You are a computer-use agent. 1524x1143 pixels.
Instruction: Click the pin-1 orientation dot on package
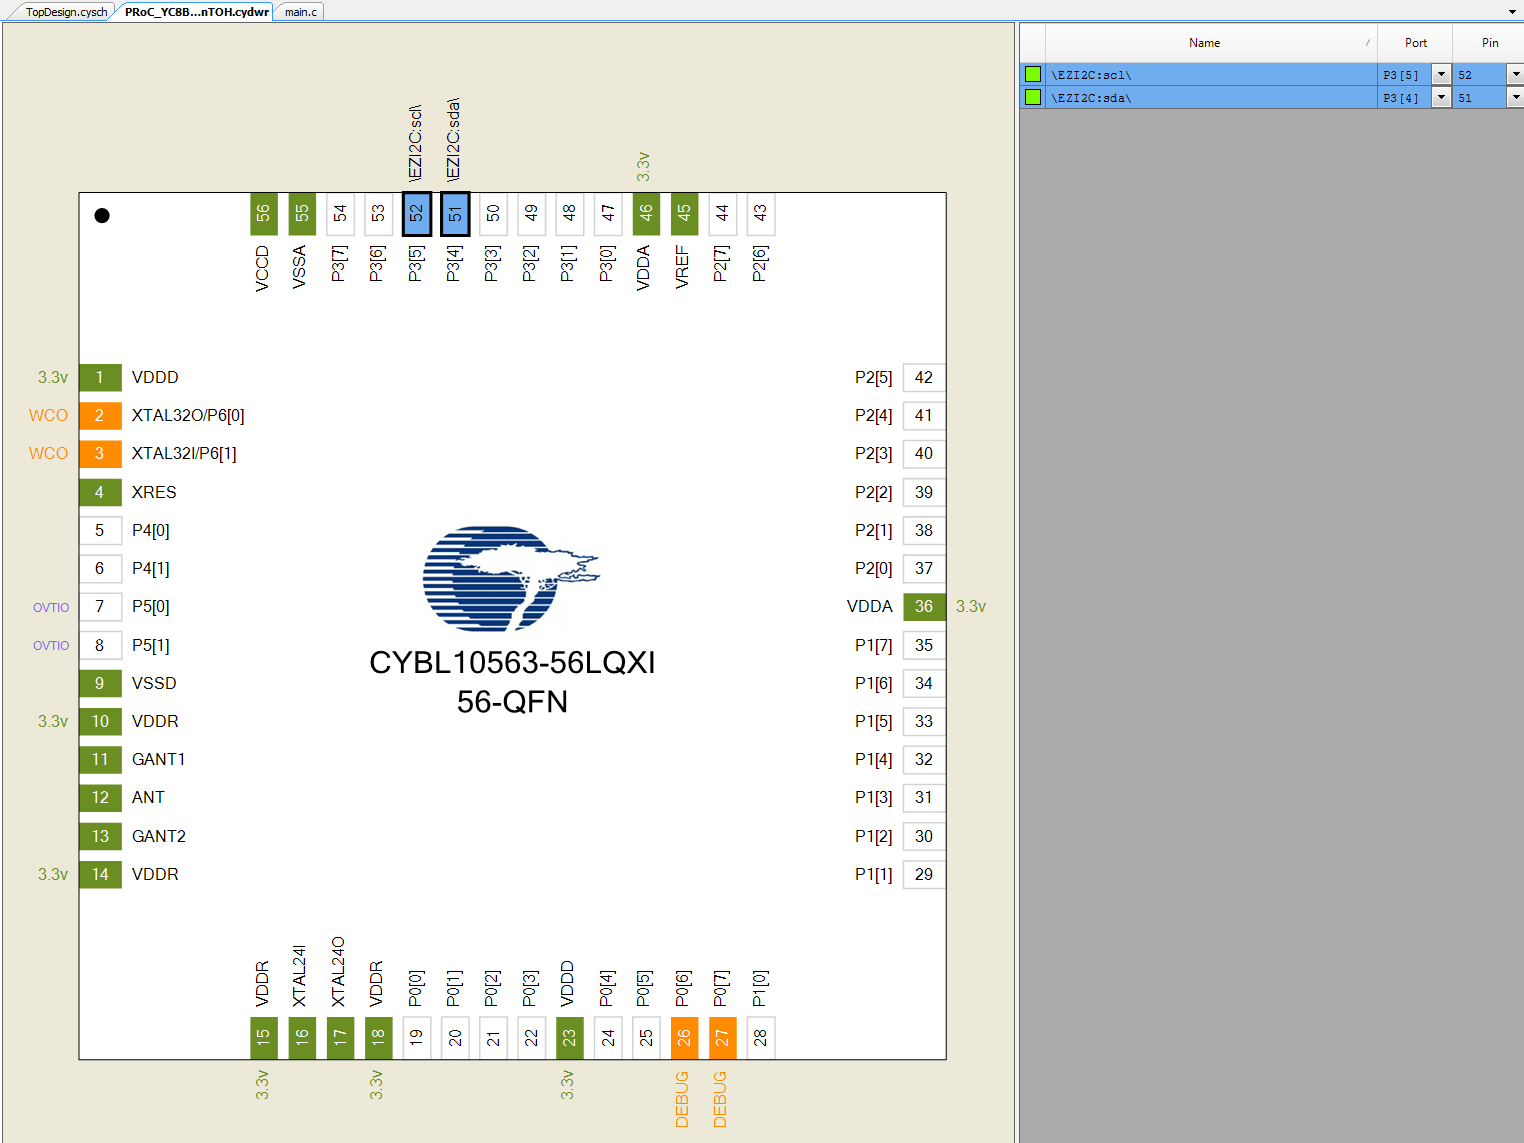coord(102,216)
